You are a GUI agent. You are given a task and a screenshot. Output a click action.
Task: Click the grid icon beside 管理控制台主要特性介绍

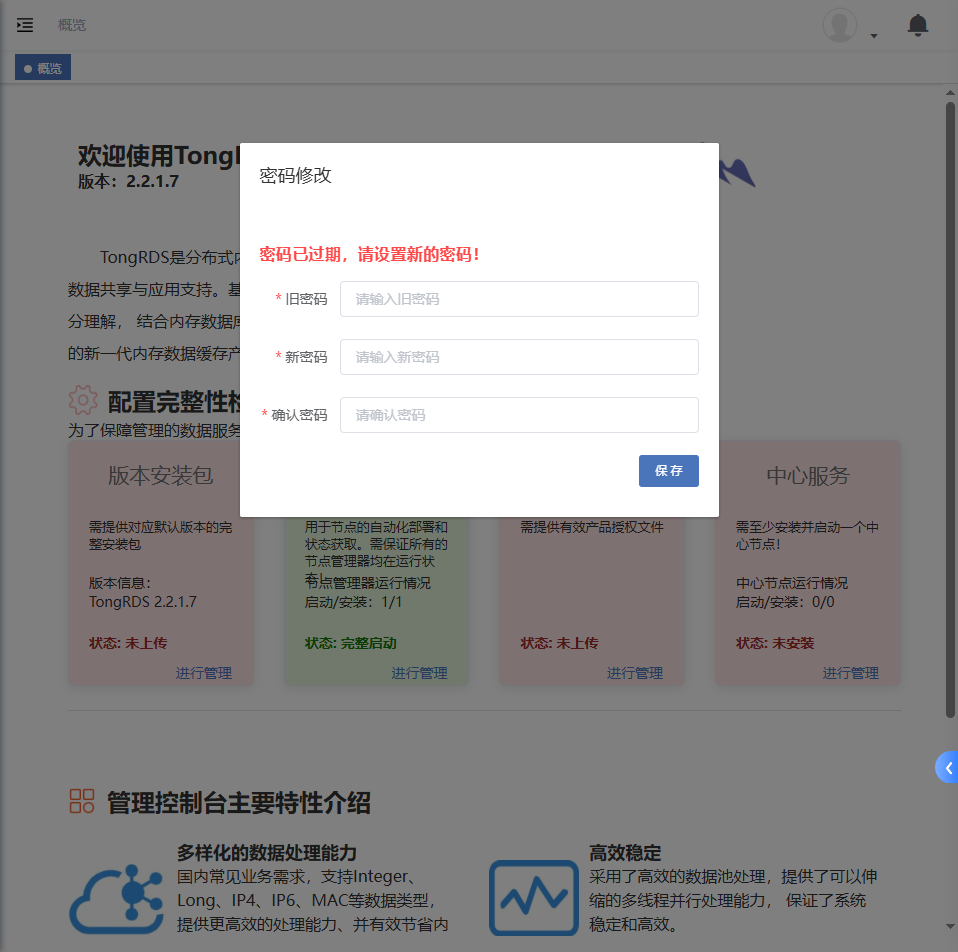[x=82, y=801]
